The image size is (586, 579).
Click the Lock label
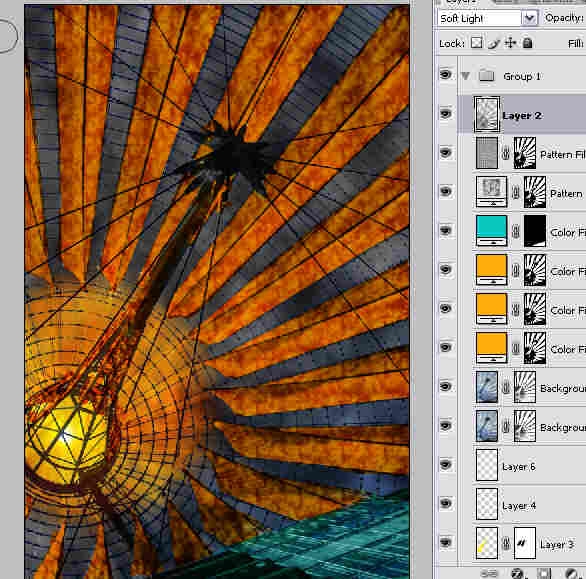pyautogui.click(x=452, y=44)
